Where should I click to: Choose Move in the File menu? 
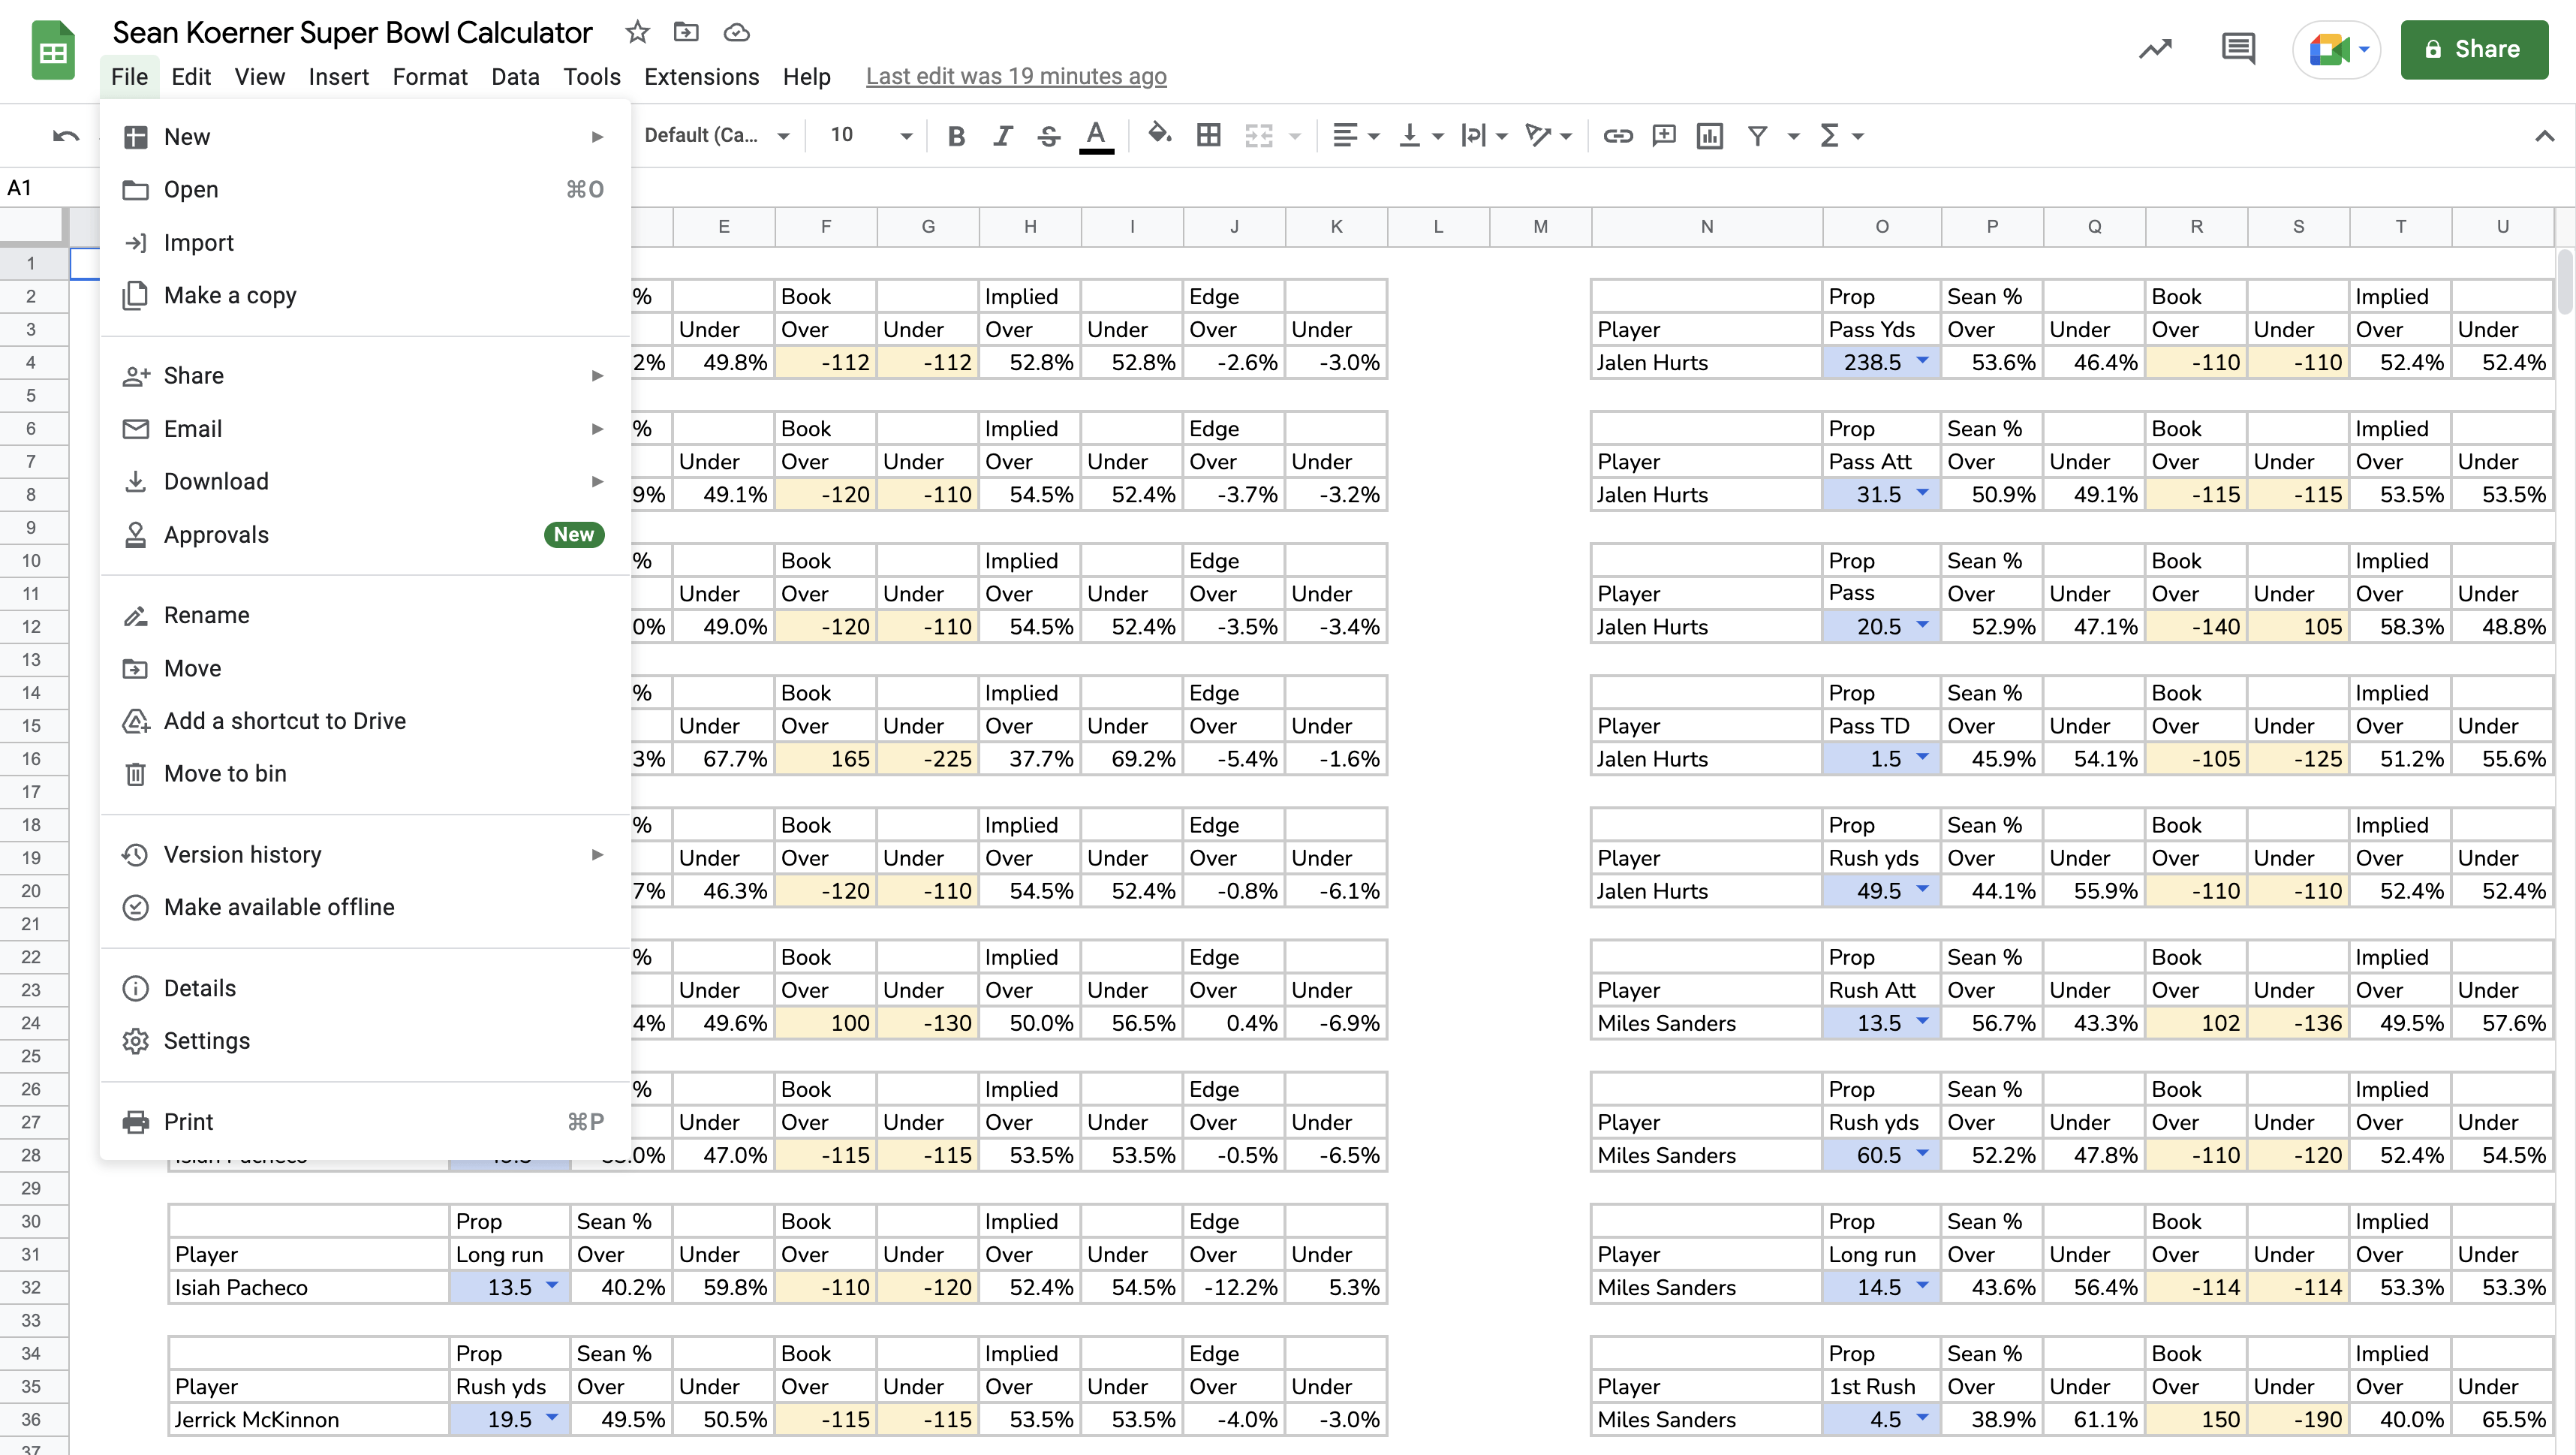(365, 668)
